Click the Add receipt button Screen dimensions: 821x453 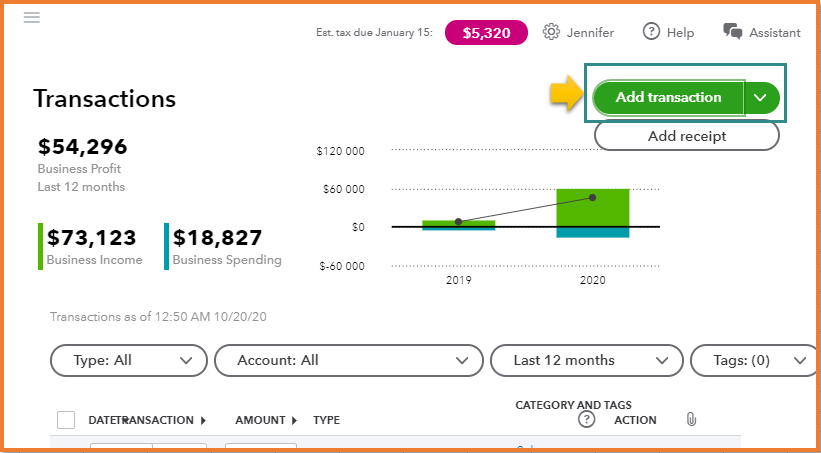[686, 135]
